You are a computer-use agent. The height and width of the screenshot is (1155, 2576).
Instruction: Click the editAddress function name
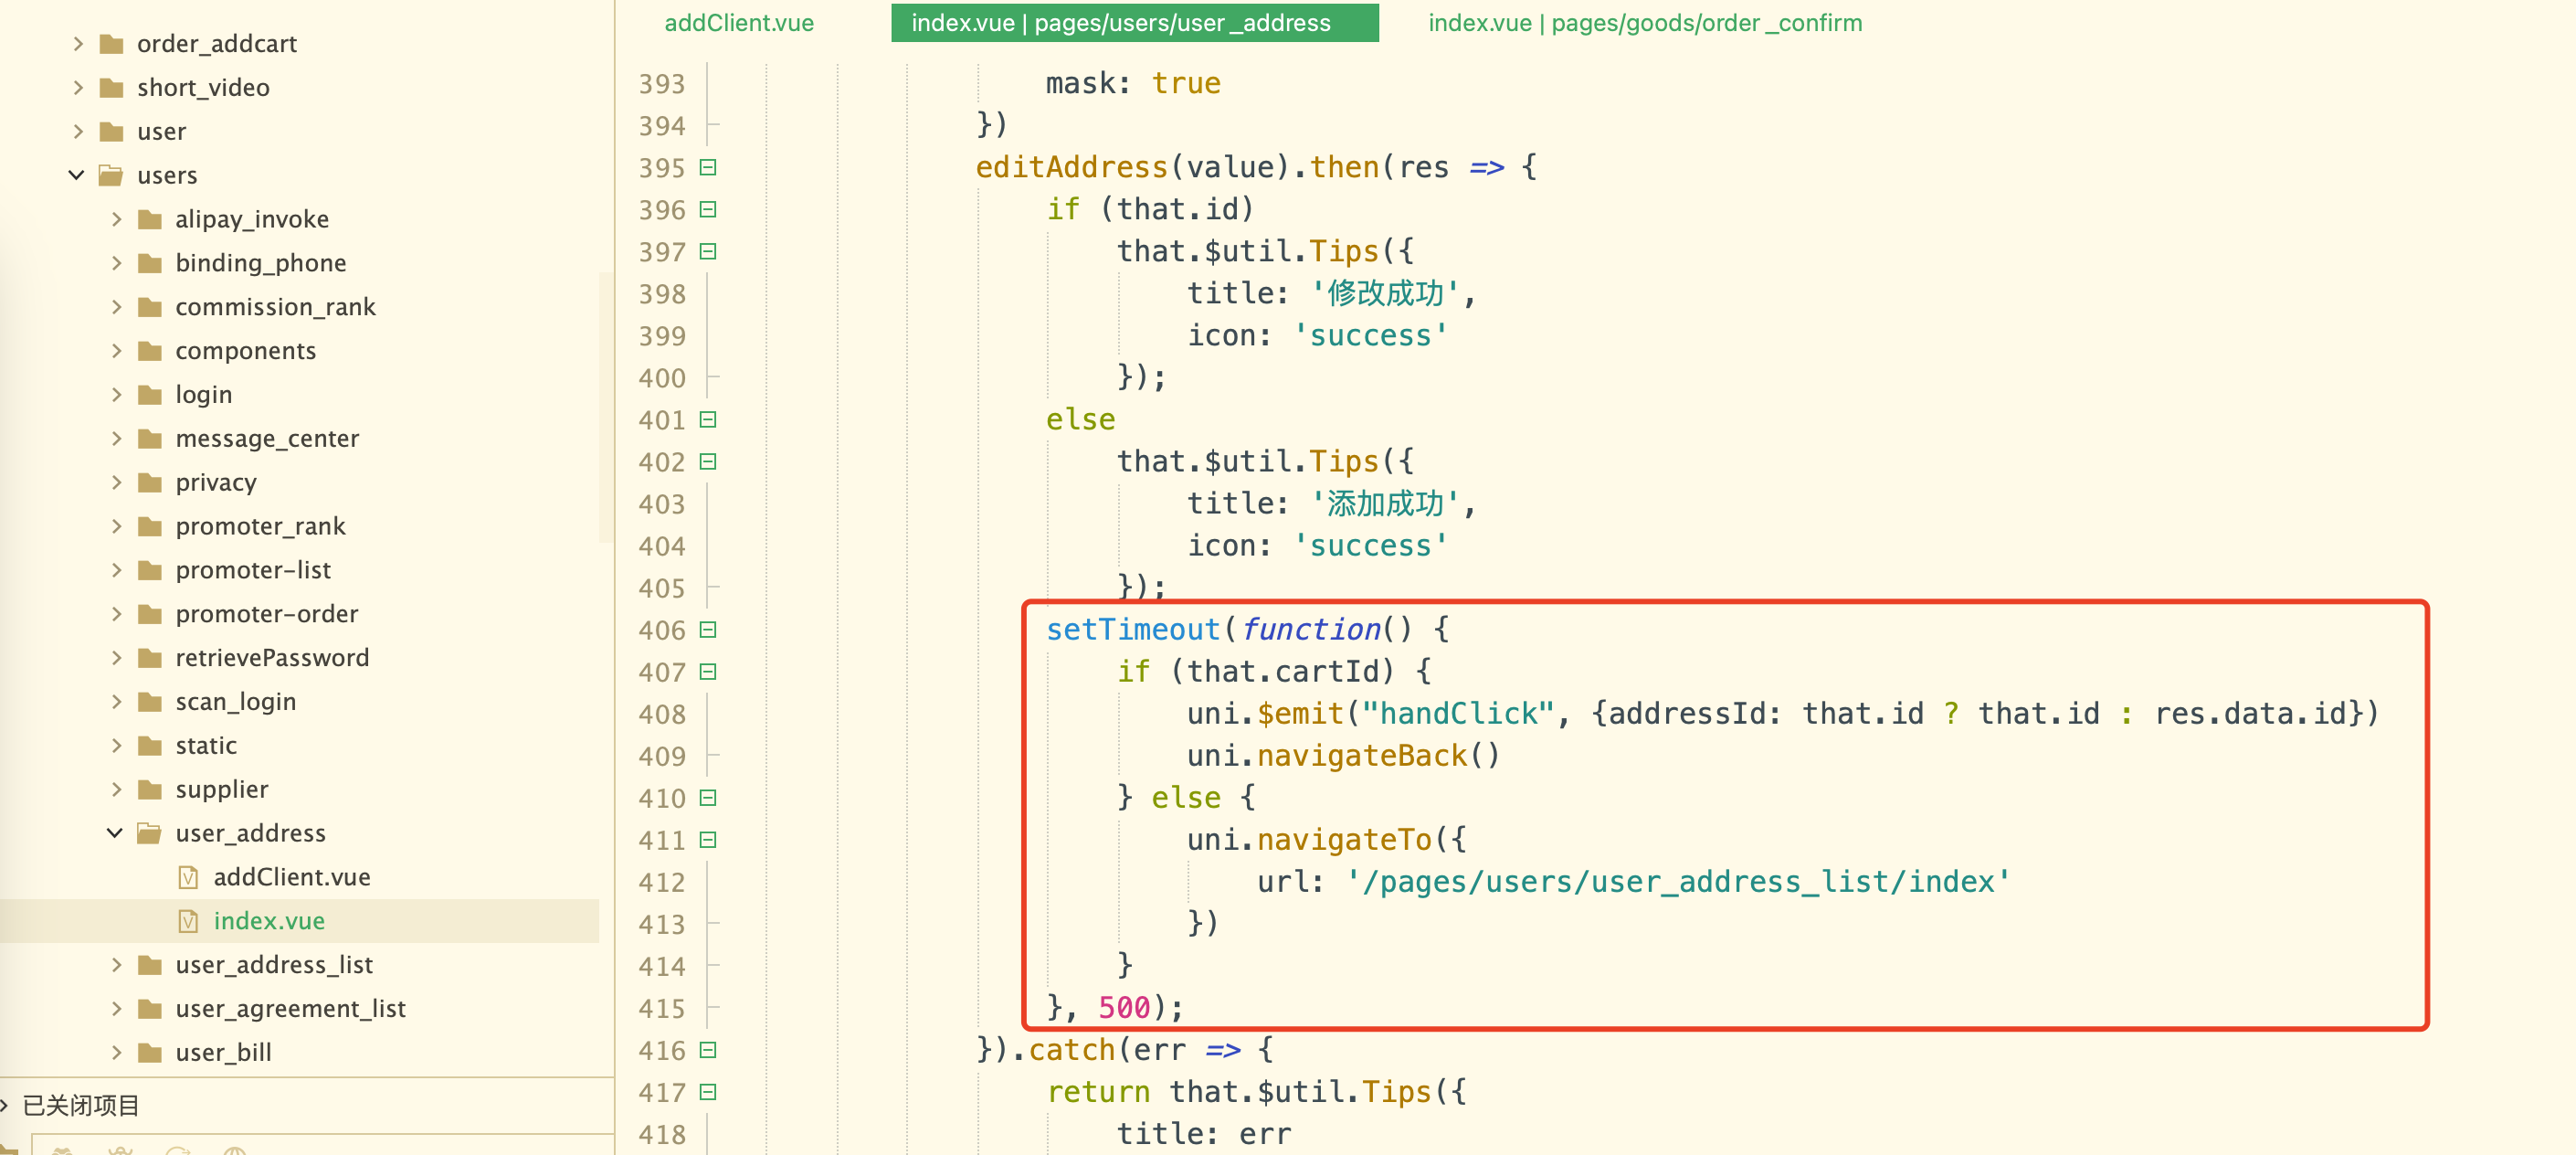click(x=1071, y=167)
